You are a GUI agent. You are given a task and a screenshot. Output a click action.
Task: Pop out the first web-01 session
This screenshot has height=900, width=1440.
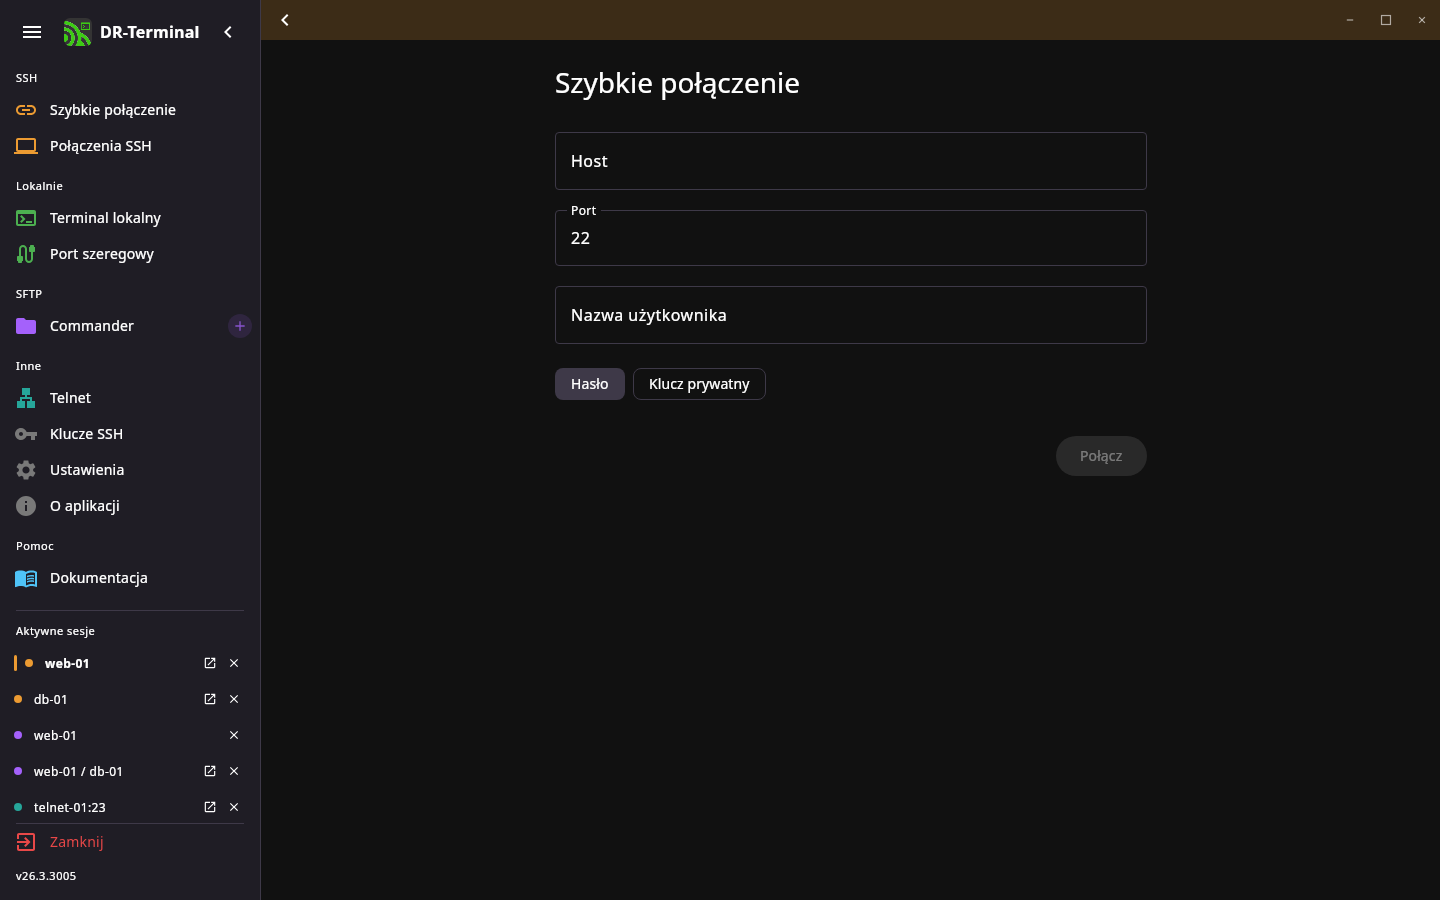[210, 663]
